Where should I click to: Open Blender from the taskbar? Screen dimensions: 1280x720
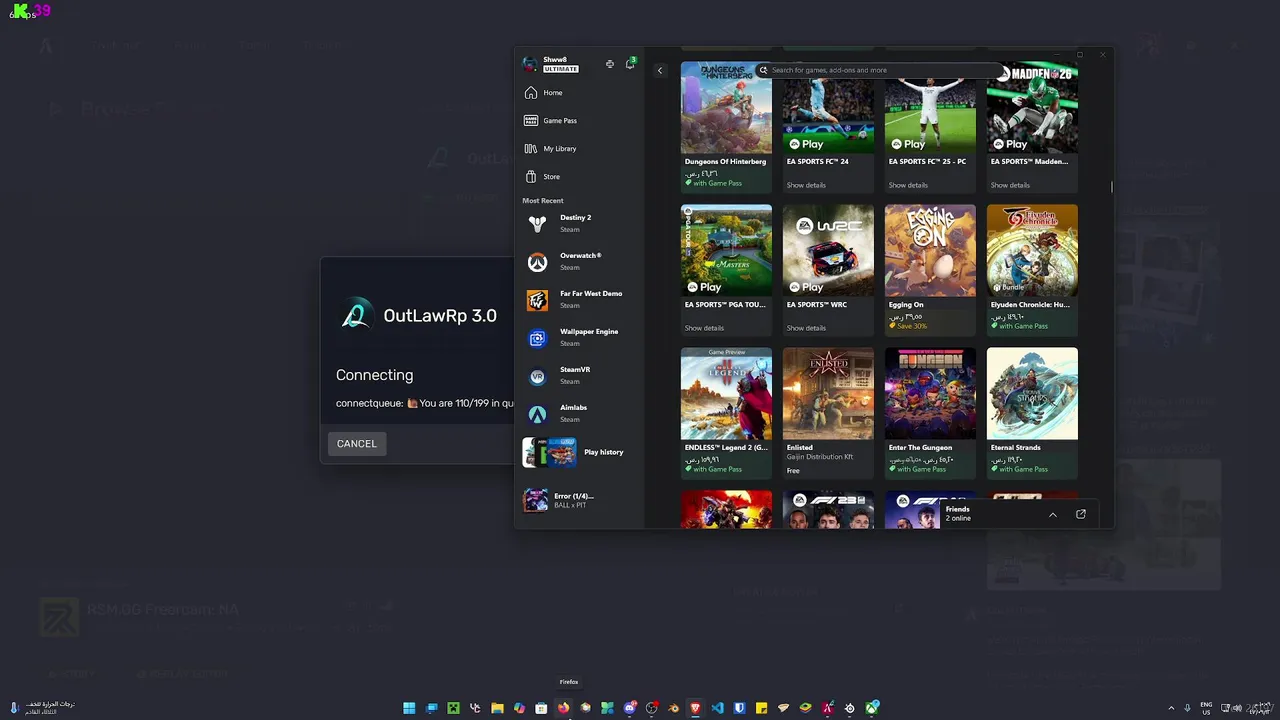674,708
